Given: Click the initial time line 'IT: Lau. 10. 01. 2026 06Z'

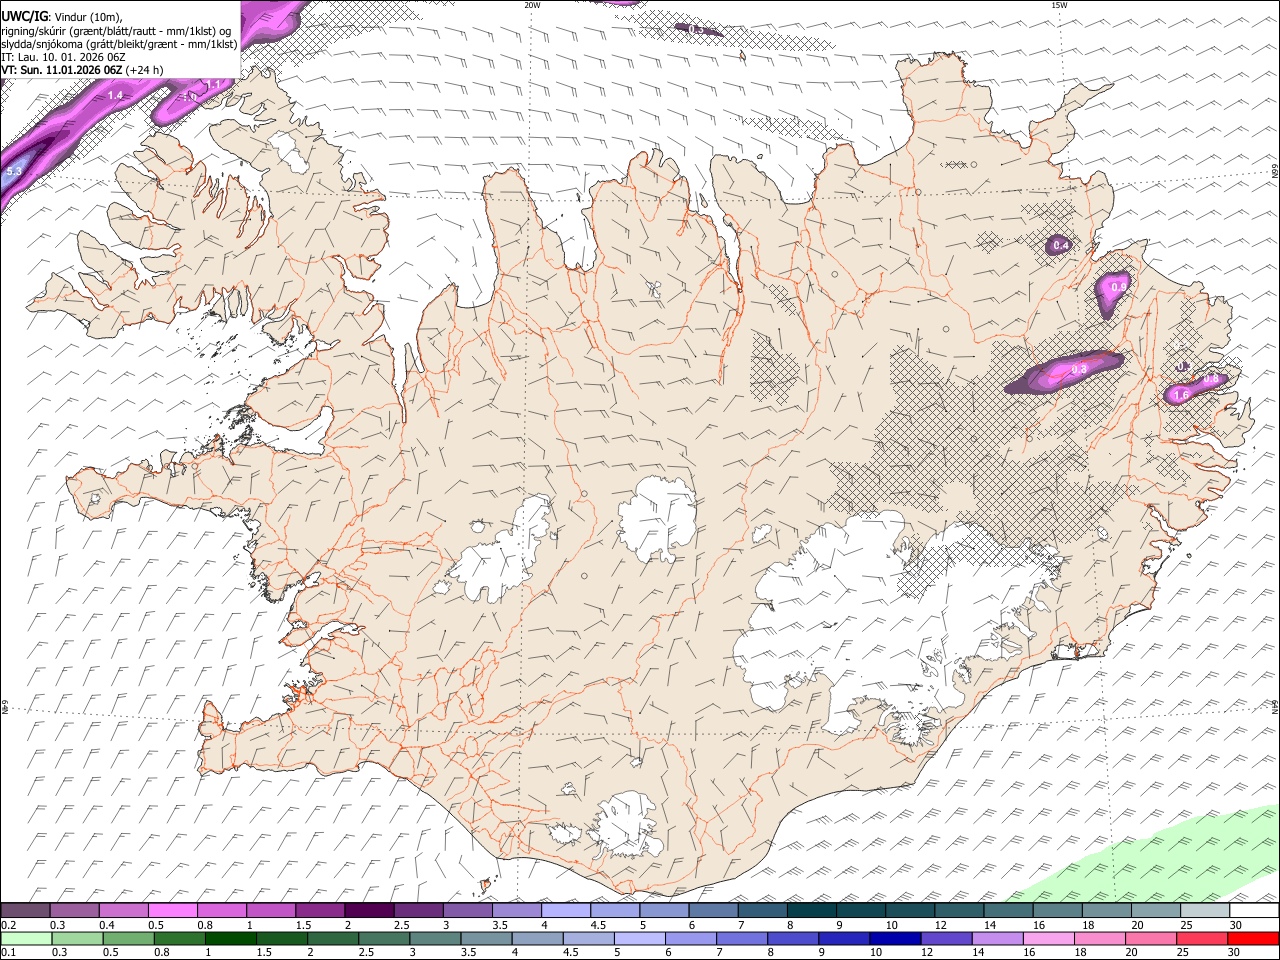Looking at the screenshot, I should [x=63, y=57].
